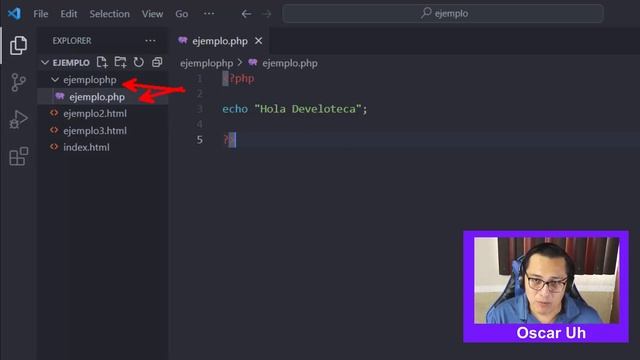The image size is (640, 360).
Task: Open the Extensions view
Action: 19,156
